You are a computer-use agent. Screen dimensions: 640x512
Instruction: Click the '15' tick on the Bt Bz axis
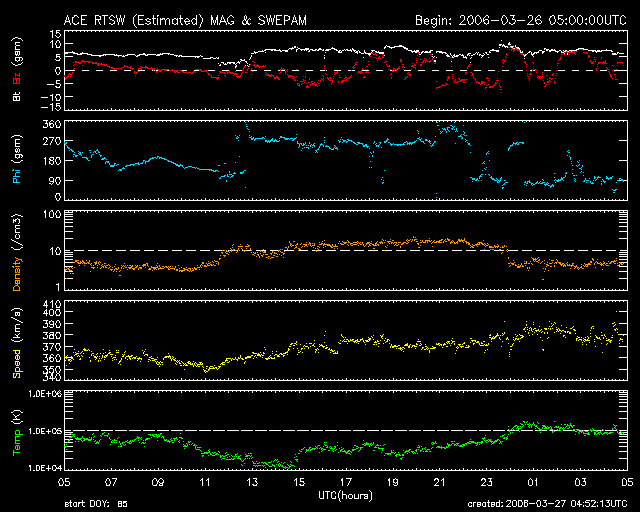tap(56, 34)
